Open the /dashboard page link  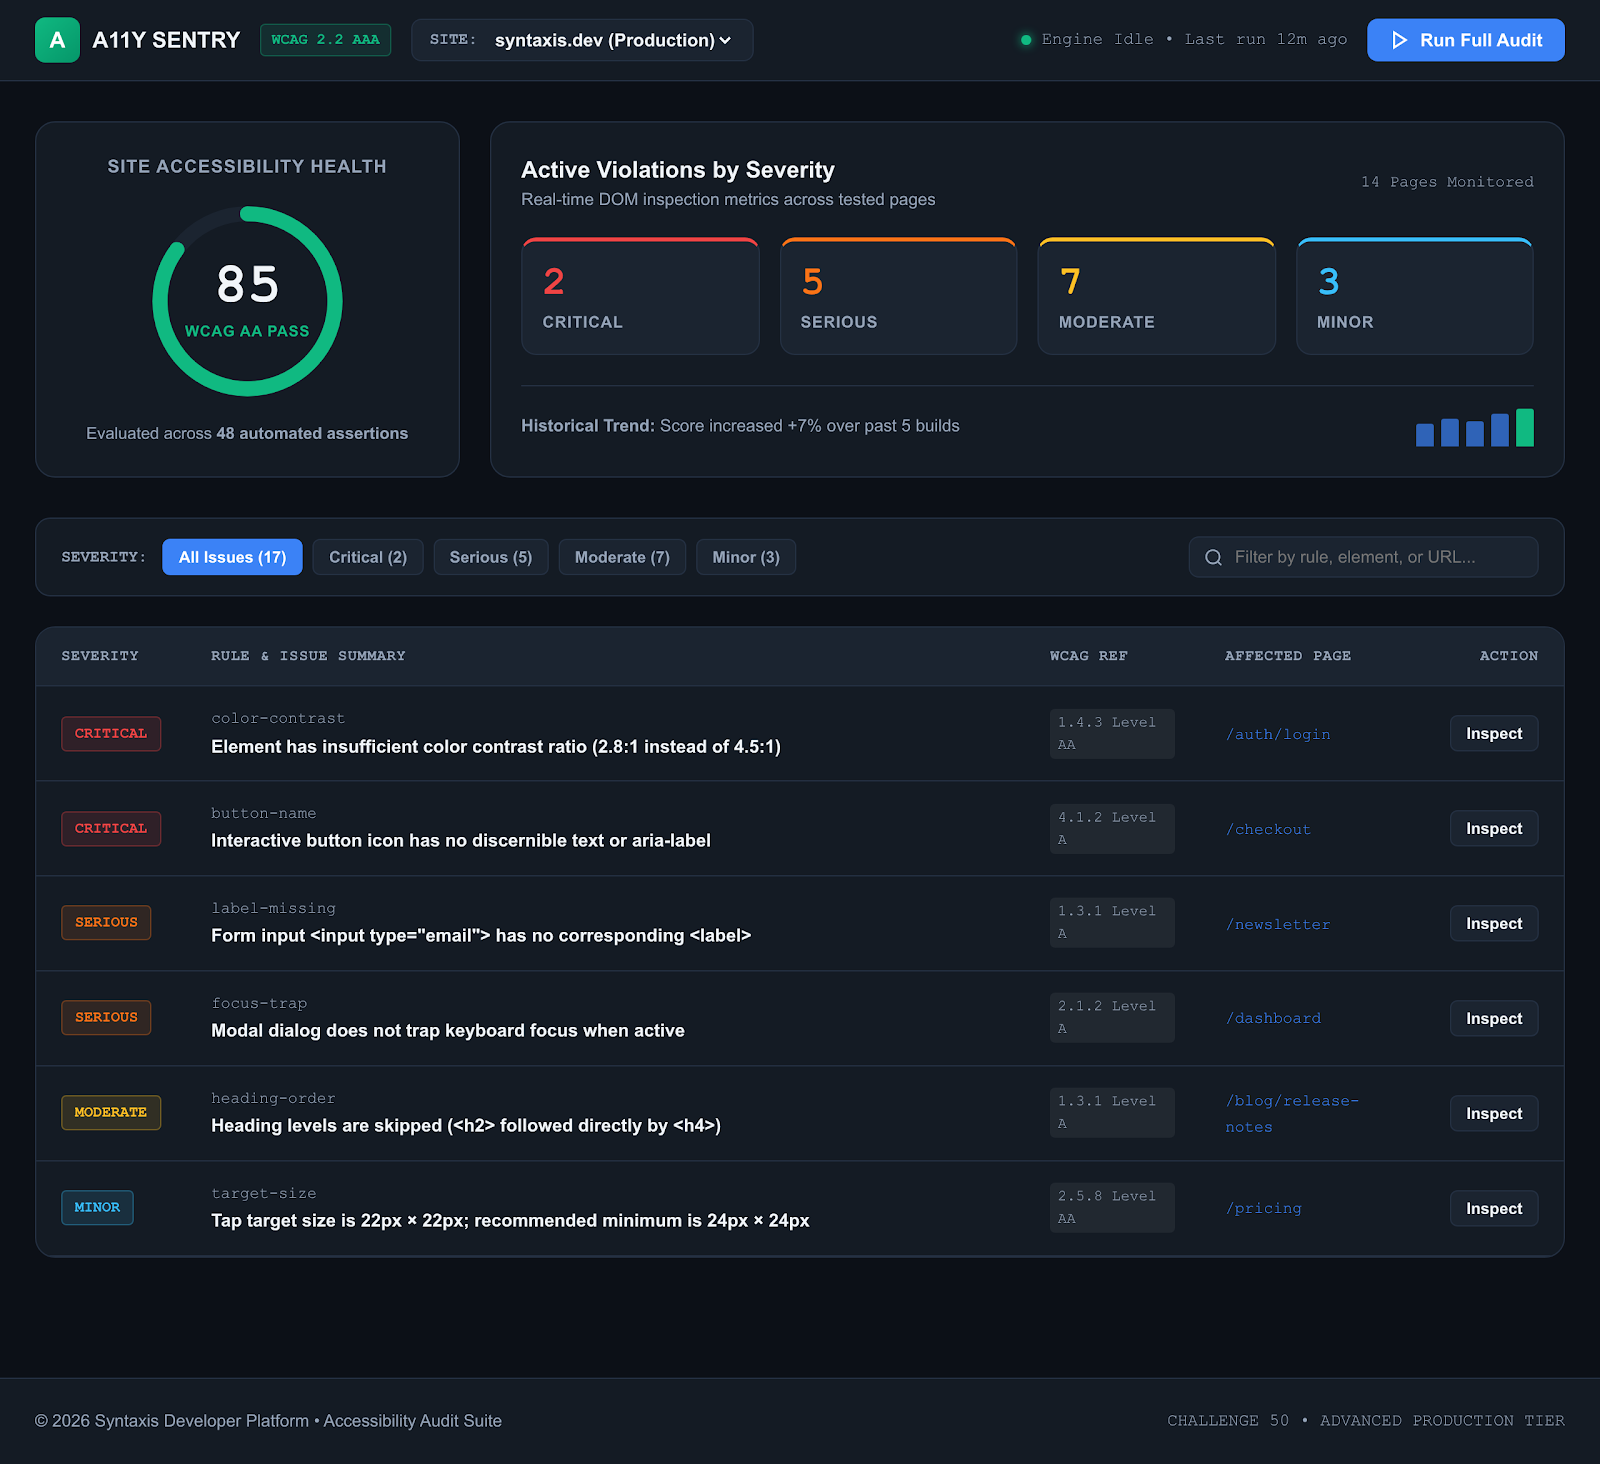tap(1273, 1019)
